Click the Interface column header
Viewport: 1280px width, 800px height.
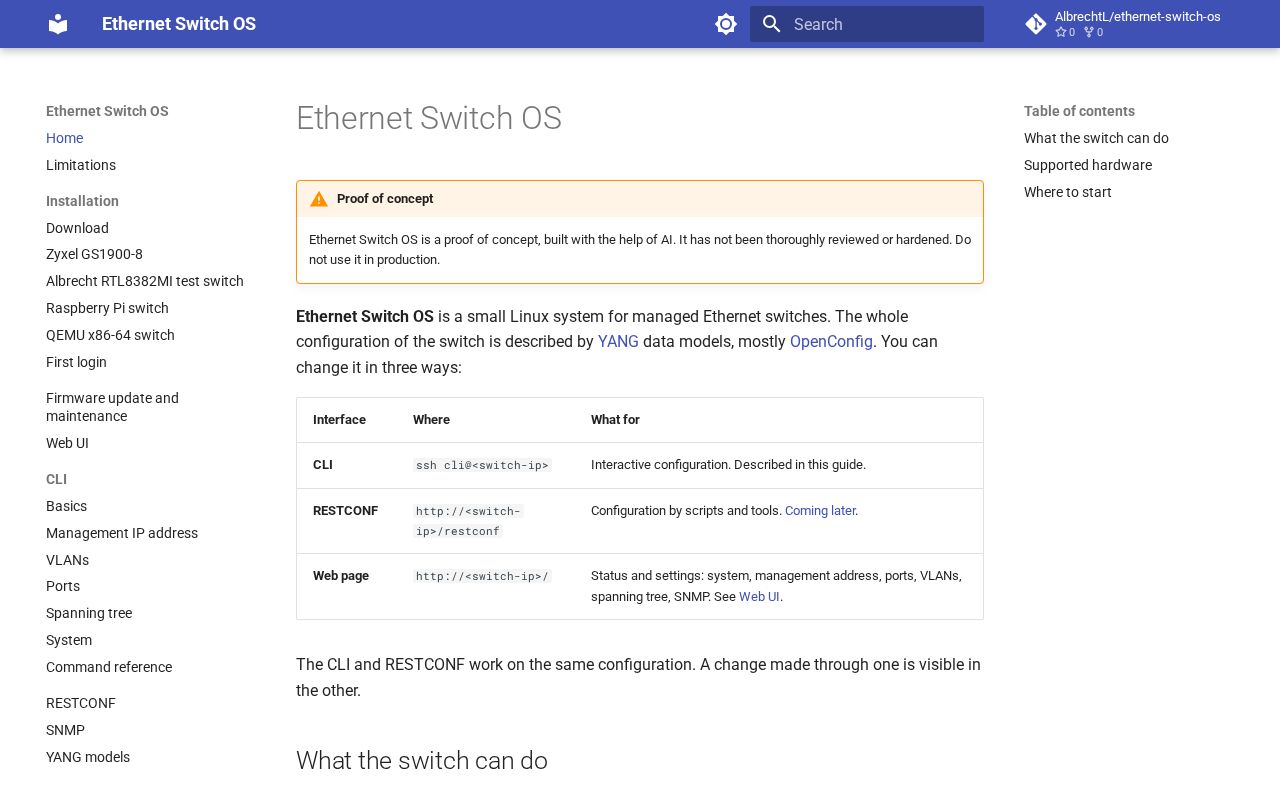pos(339,420)
